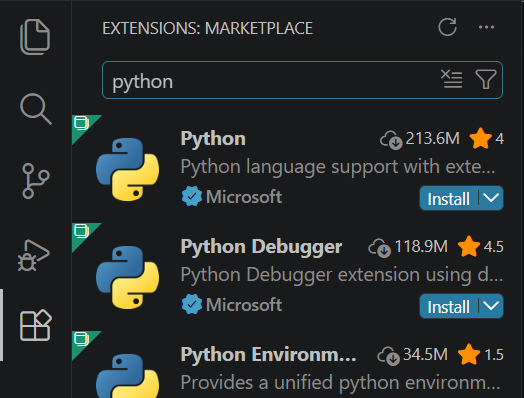Screen dimensions: 524x398
Task: Open the Python Debugger title
Action: point(261,247)
